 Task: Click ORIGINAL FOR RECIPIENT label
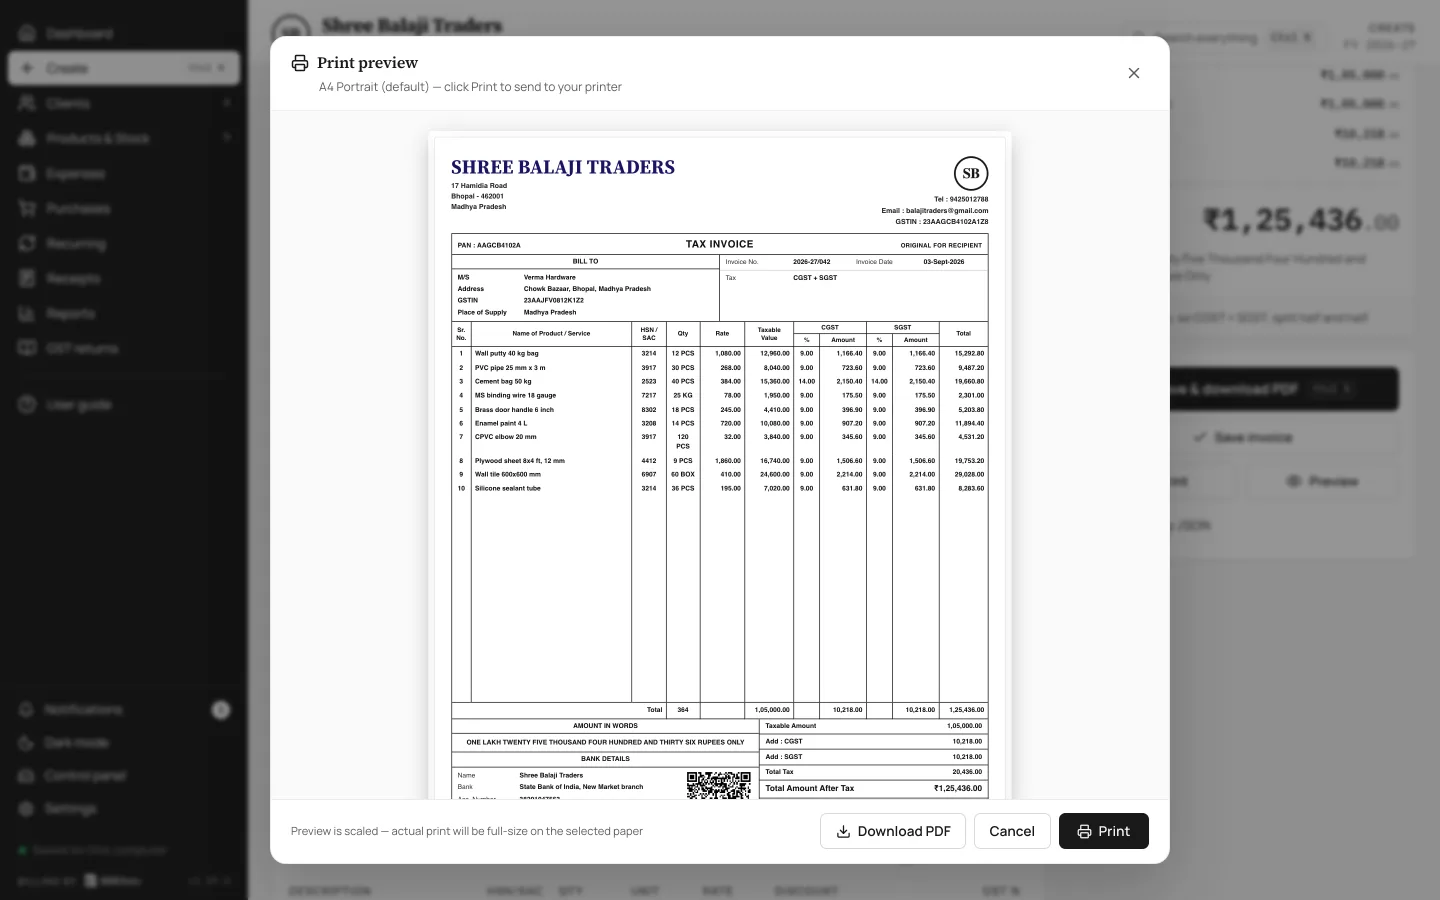point(941,245)
